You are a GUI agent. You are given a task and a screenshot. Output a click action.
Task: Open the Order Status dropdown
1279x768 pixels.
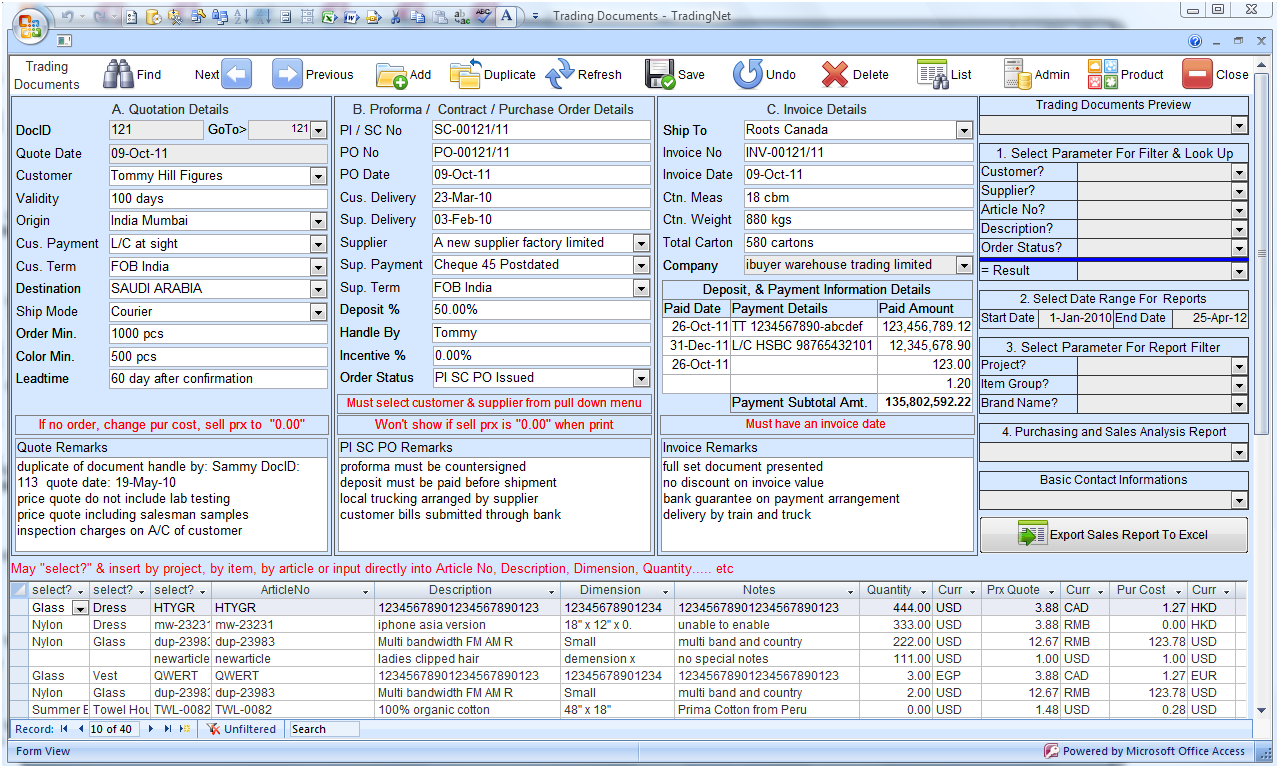coord(641,378)
